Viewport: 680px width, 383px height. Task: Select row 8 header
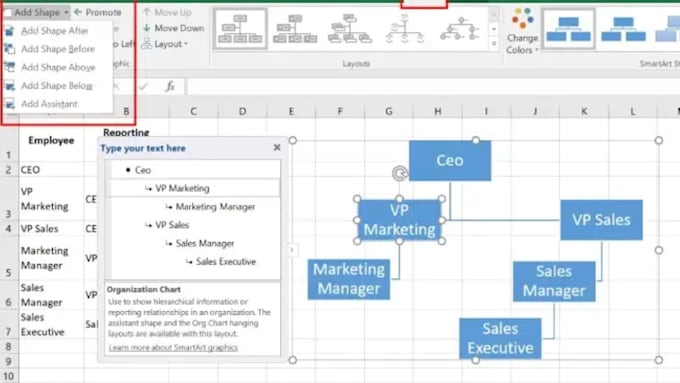(8, 347)
